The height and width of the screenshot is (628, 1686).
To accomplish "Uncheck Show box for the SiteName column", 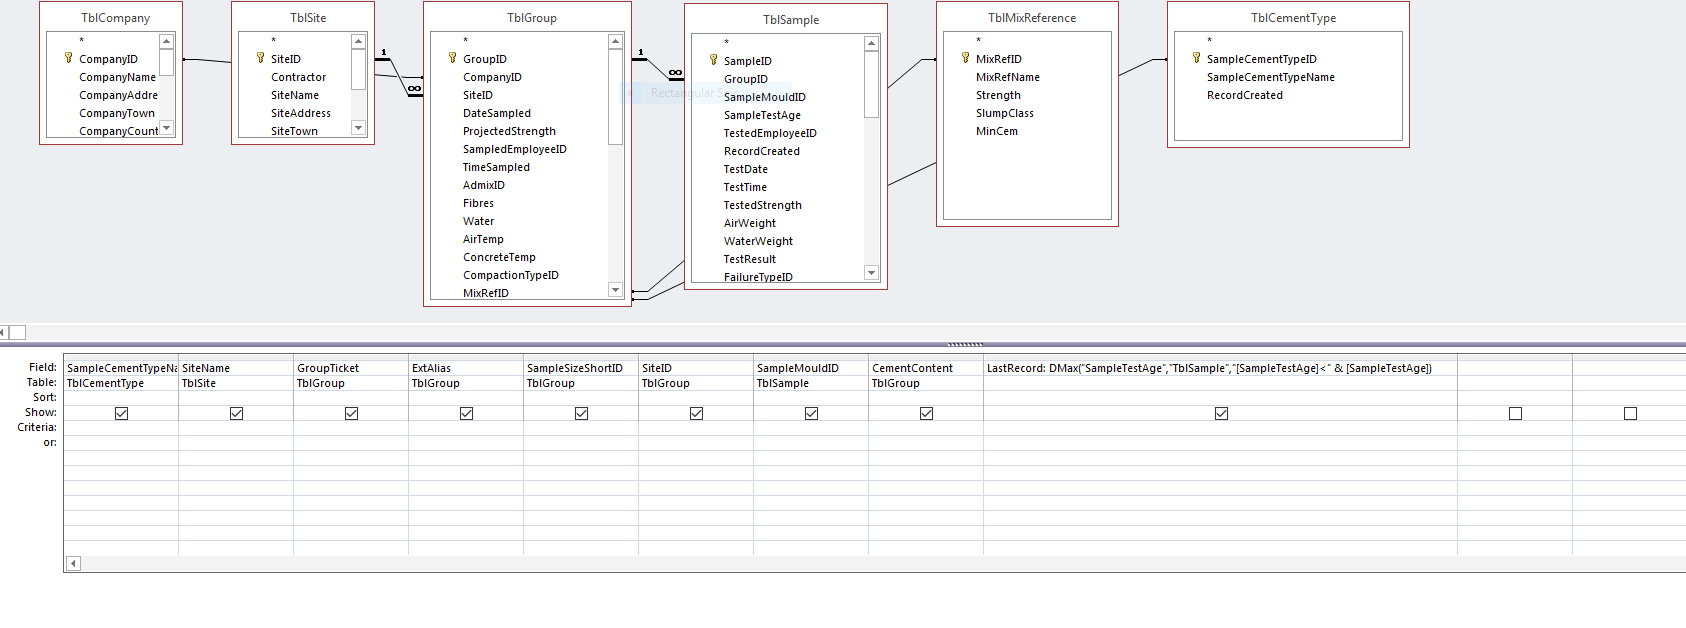I will 236,413.
